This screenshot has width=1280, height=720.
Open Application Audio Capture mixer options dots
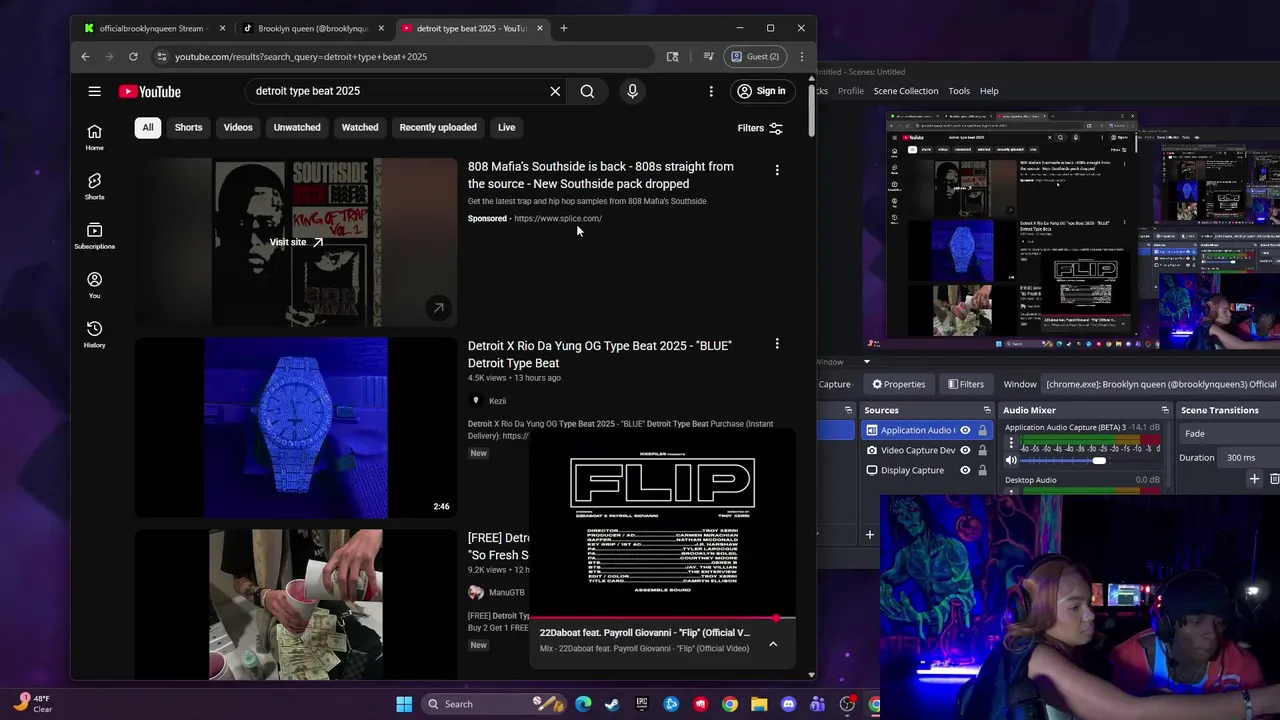1011,442
